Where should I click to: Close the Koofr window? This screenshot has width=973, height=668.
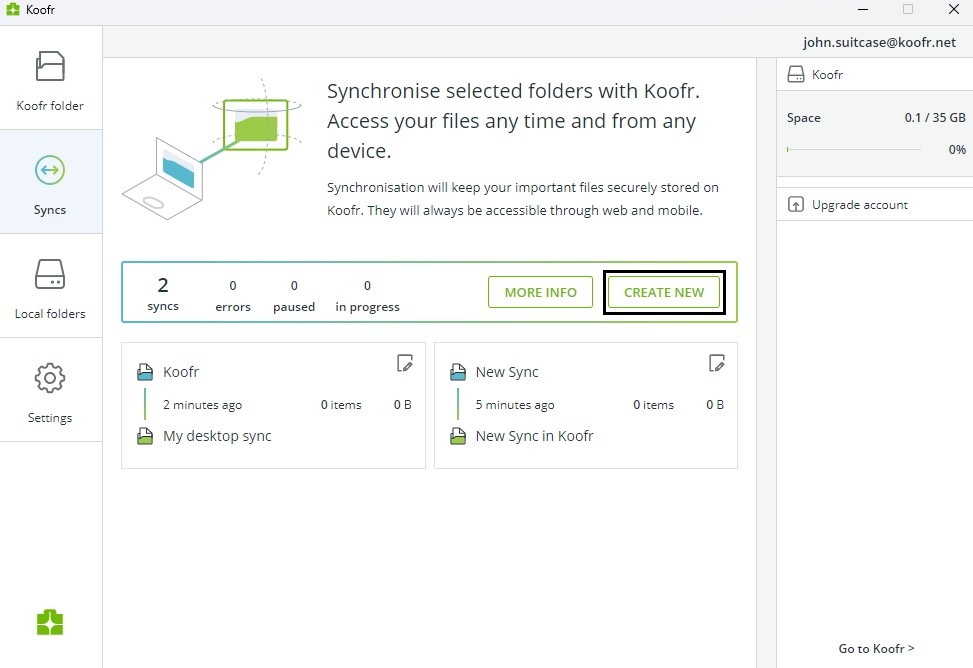tap(954, 9)
